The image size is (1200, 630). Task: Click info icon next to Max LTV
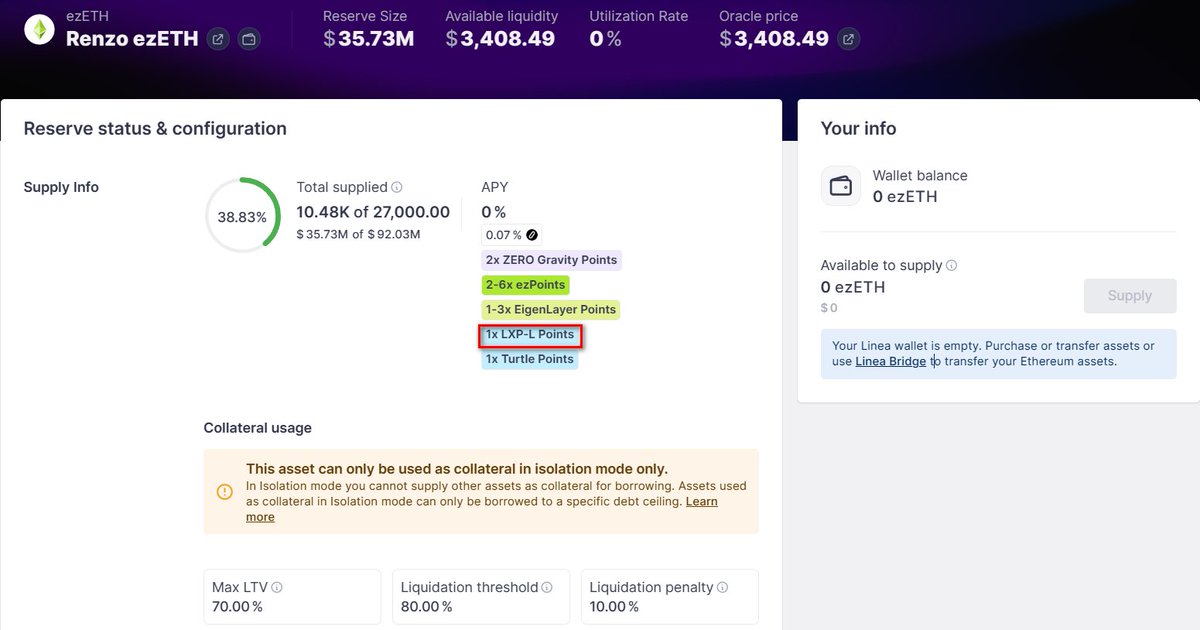pos(276,587)
